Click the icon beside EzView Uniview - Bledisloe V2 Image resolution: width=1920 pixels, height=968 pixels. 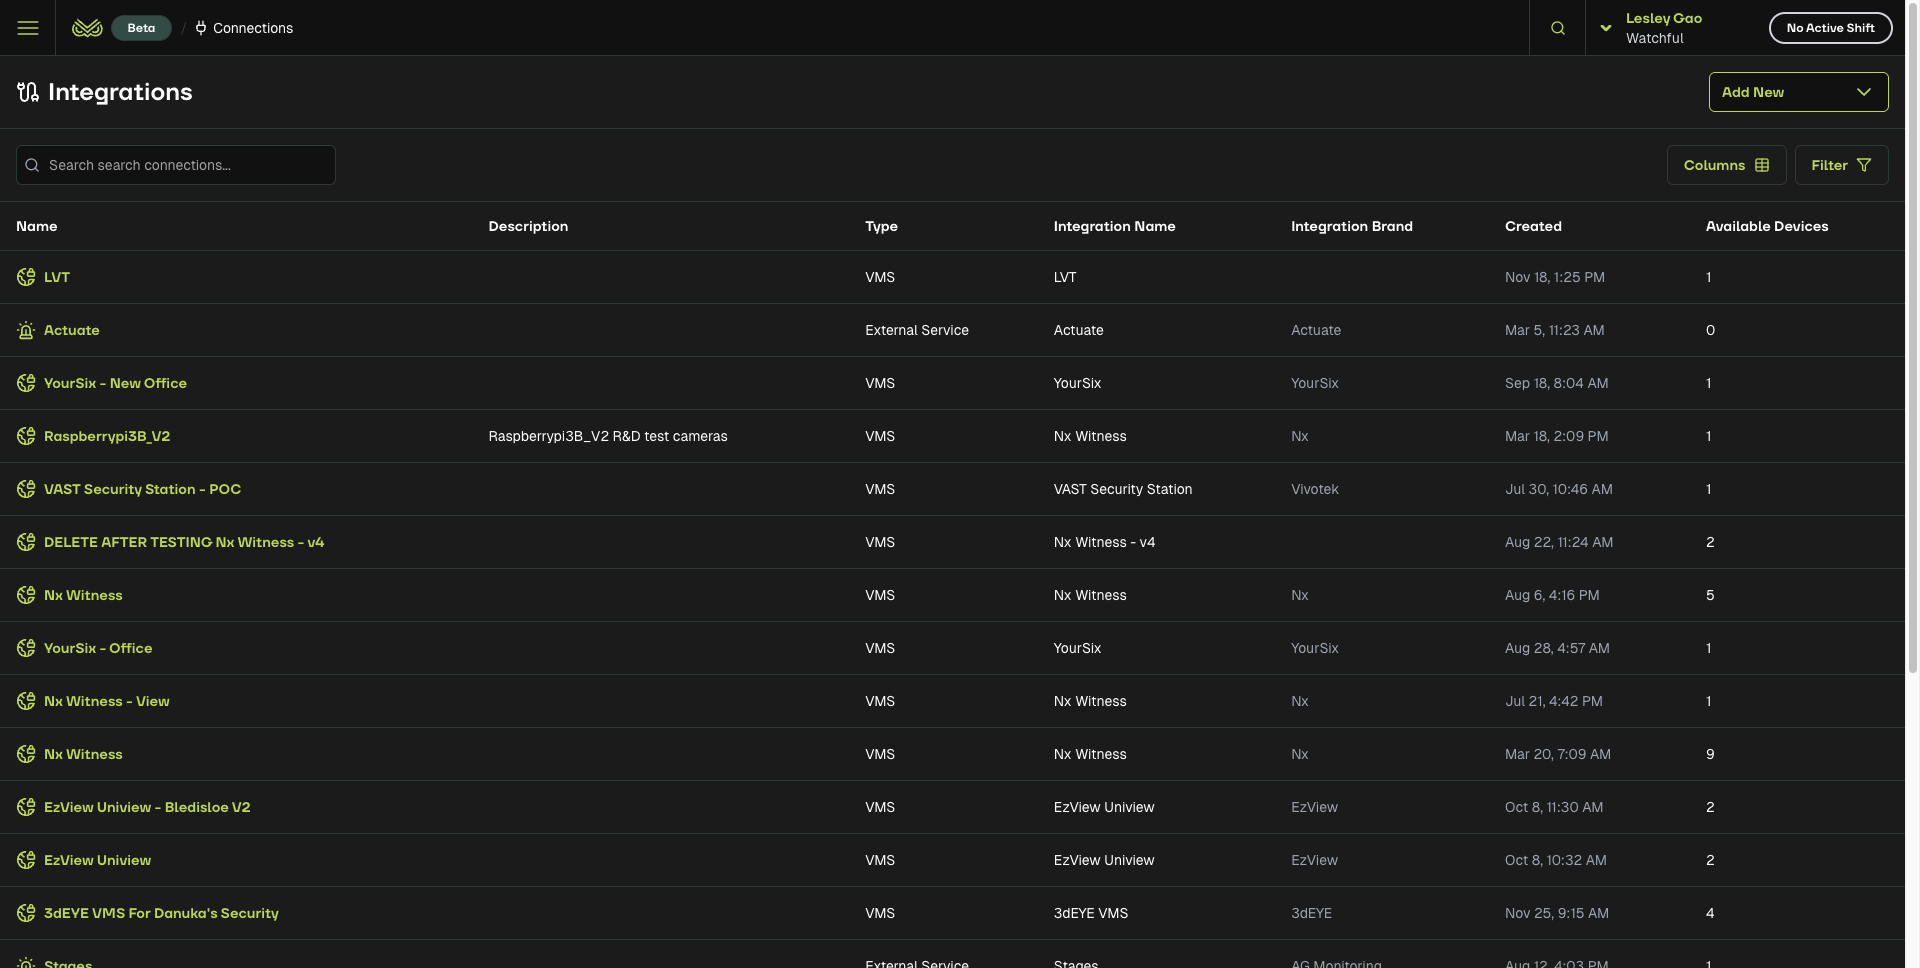(x=26, y=807)
